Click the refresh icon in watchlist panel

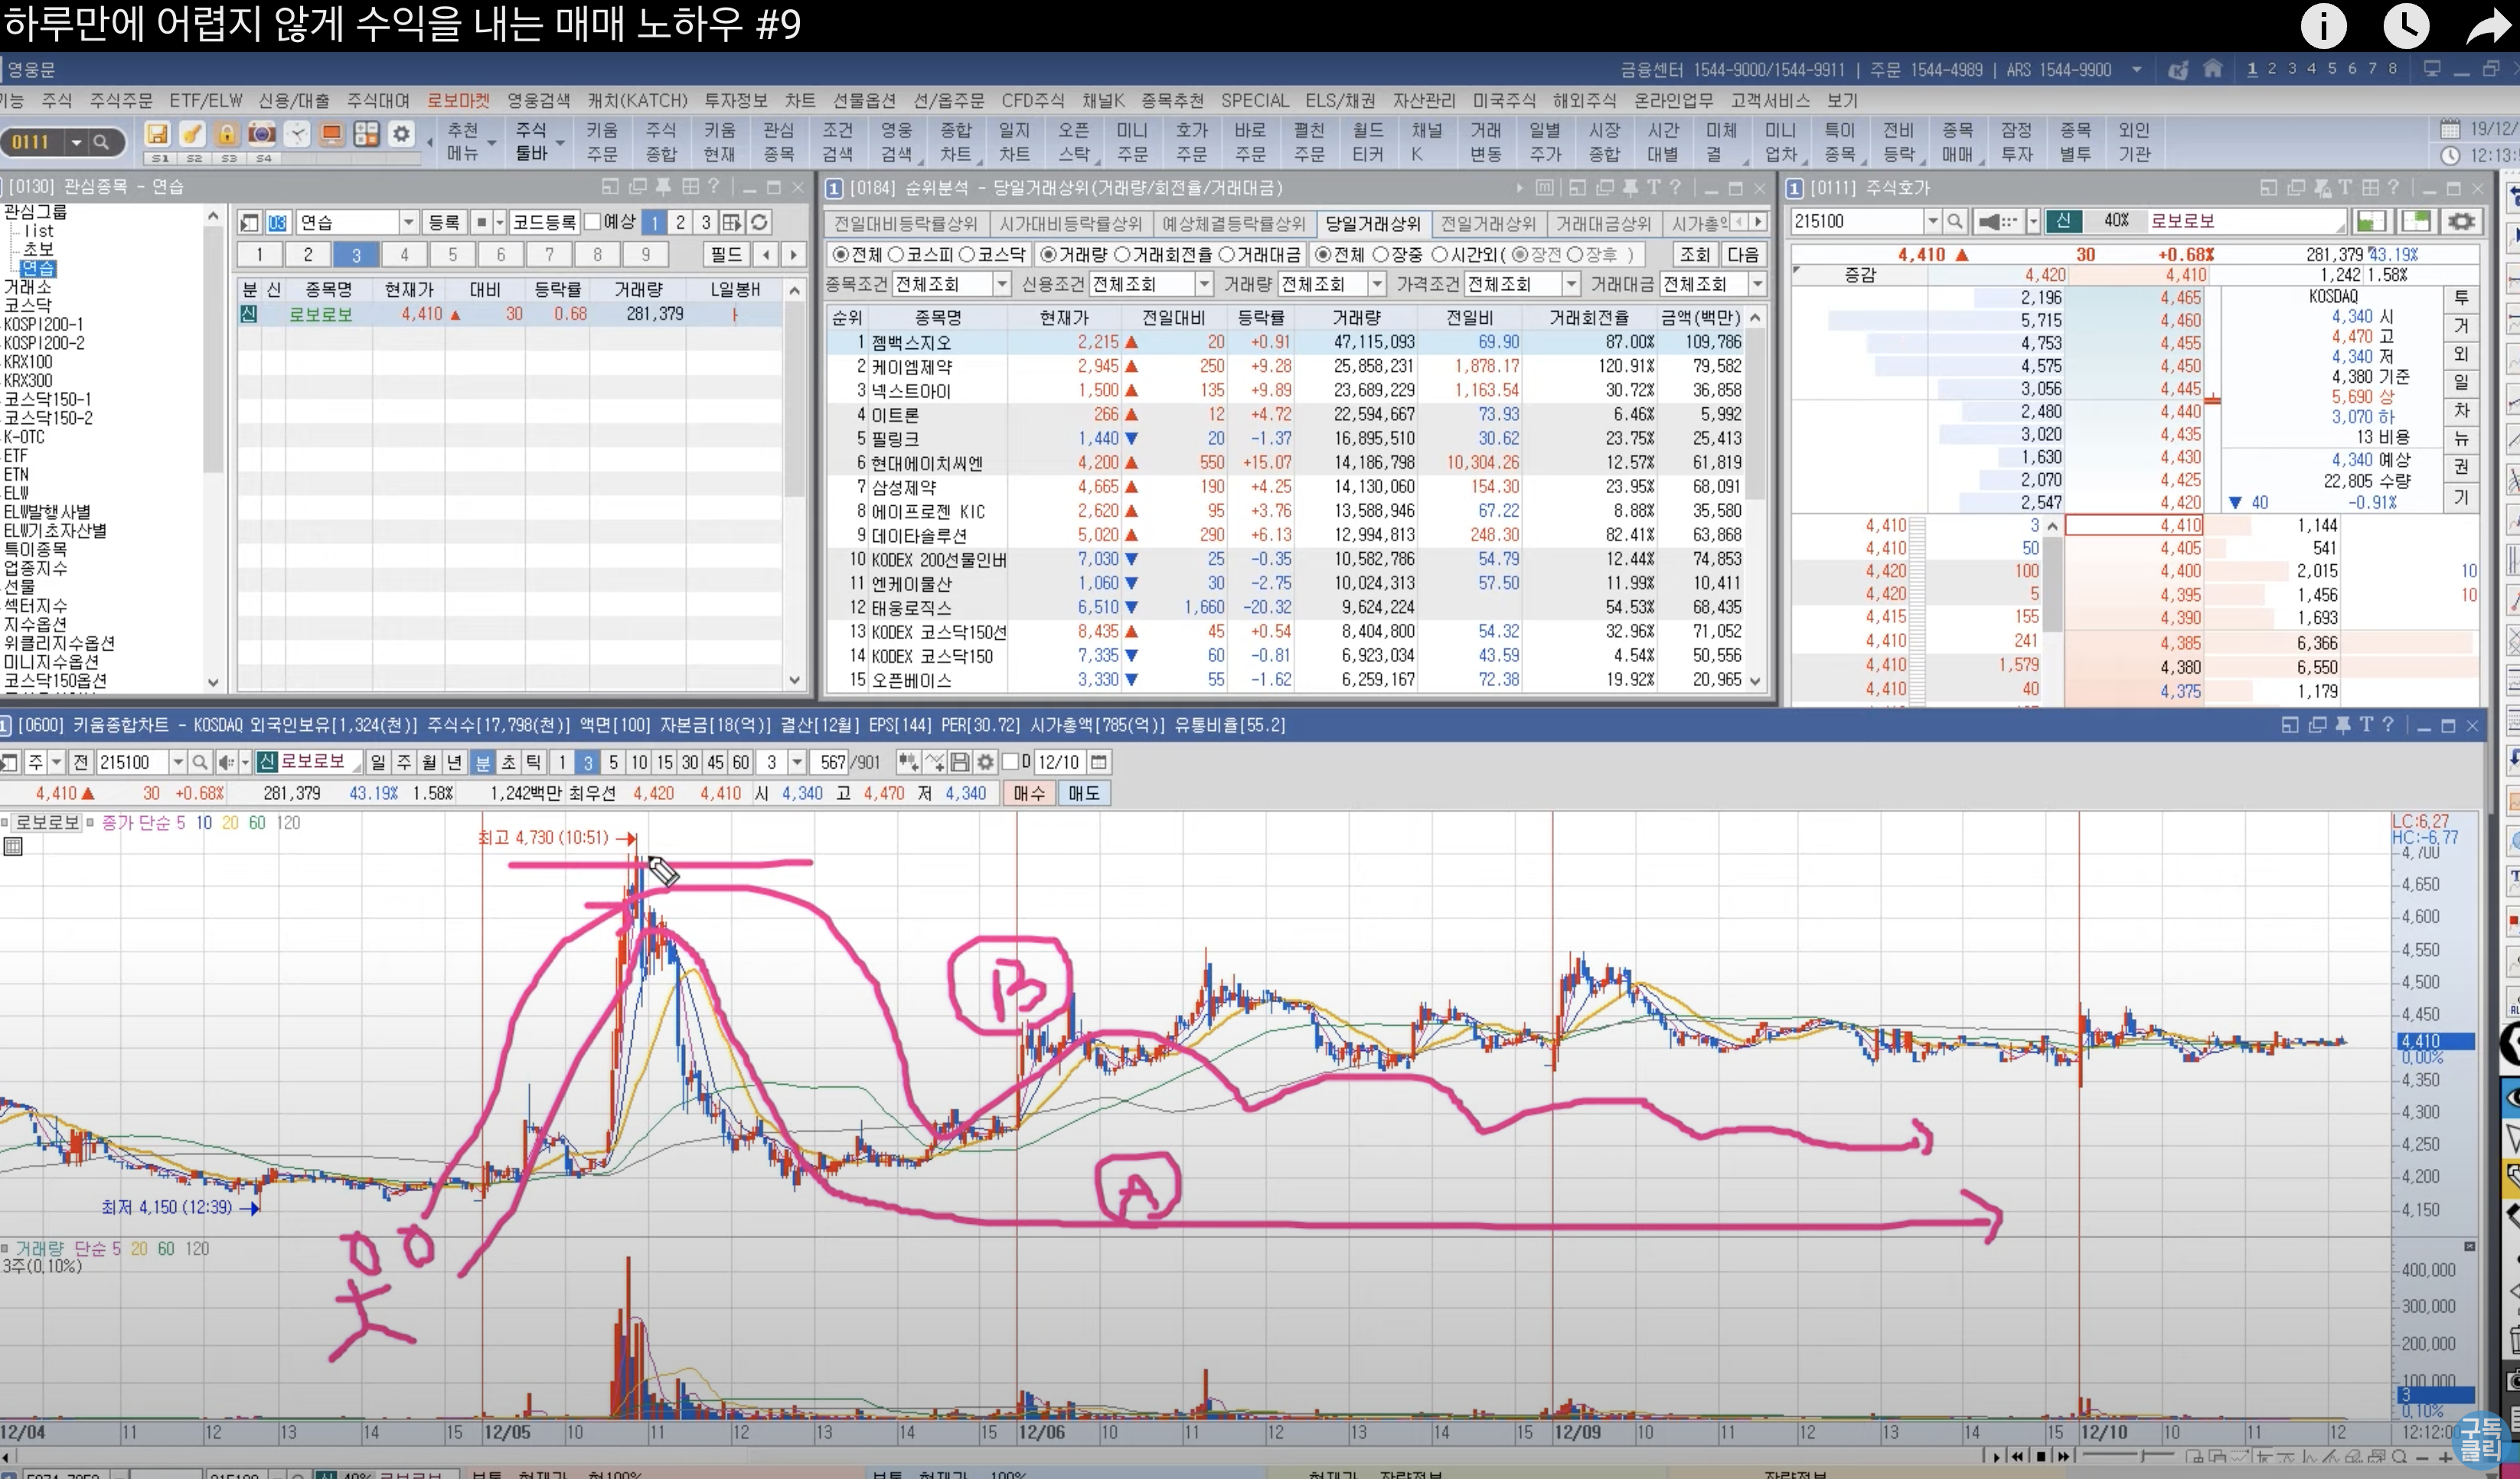click(760, 222)
